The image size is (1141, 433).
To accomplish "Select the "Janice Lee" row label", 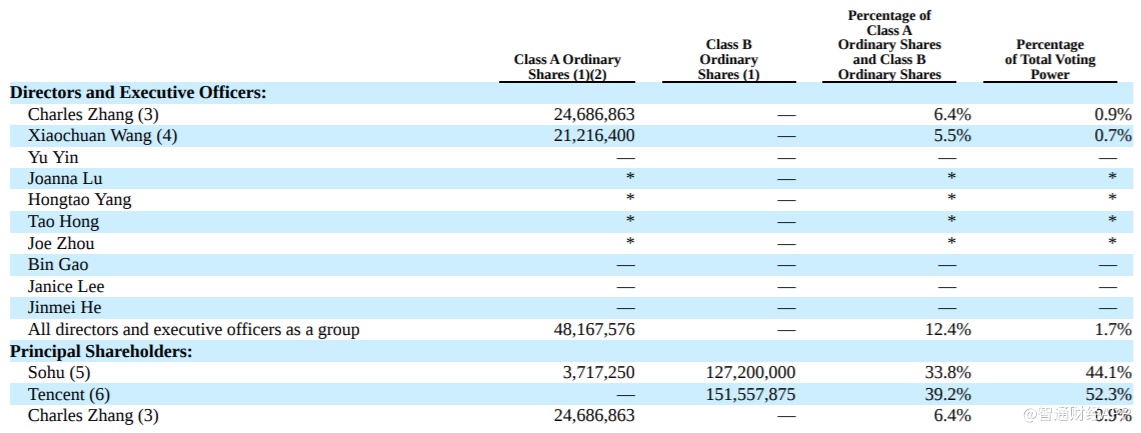I will click(66, 286).
